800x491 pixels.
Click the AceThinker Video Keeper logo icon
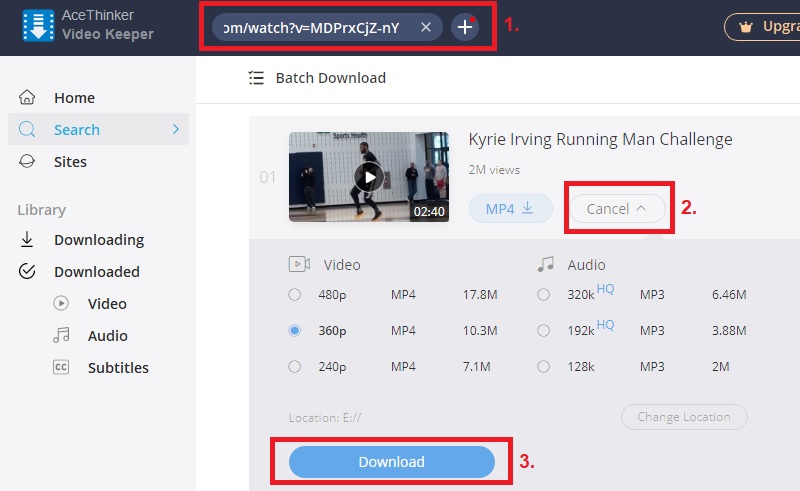(x=38, y=27)
